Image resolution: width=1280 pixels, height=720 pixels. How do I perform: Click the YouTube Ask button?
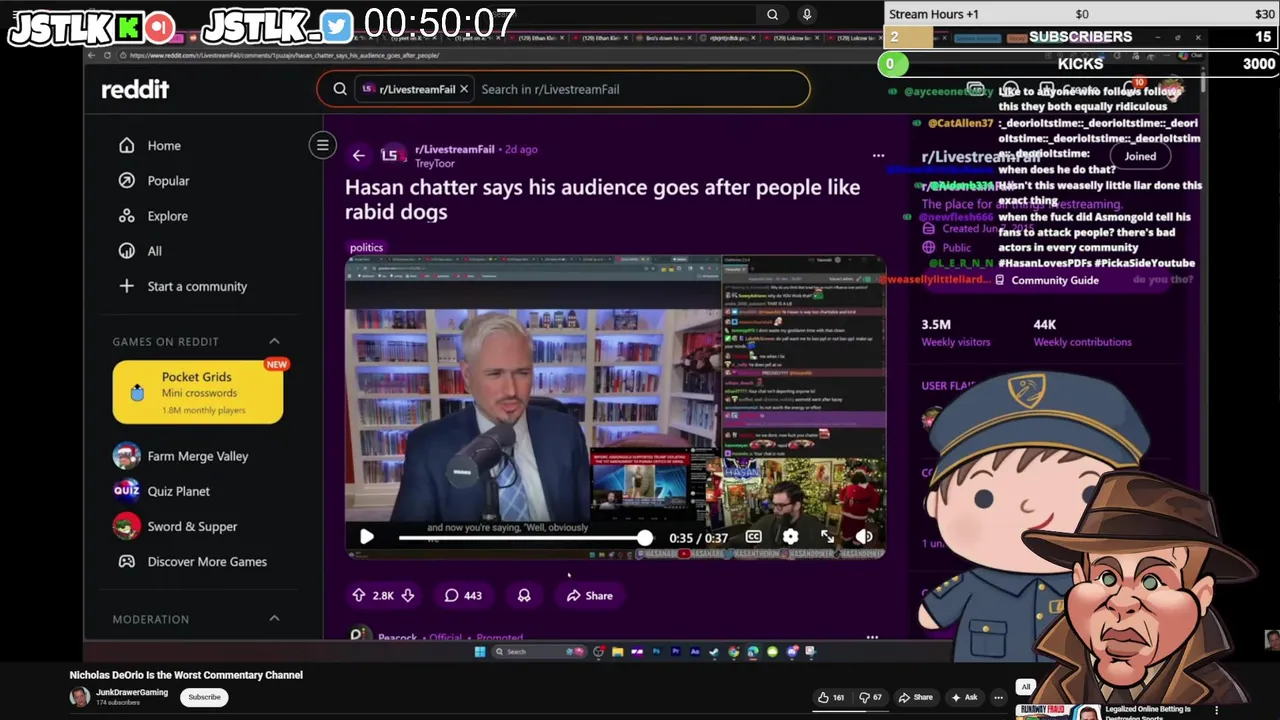click(965, 697)
